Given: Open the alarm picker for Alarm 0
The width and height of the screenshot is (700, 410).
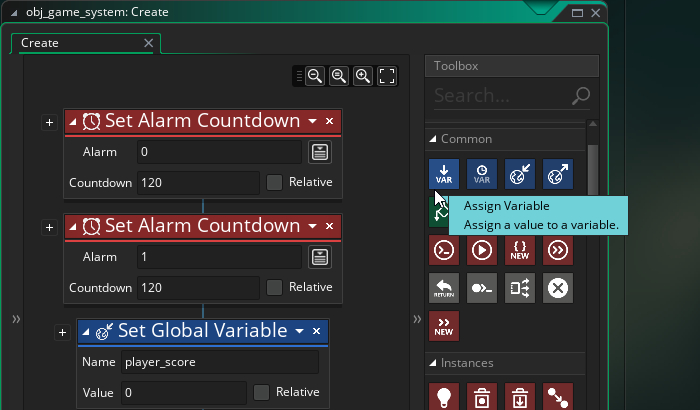Looking at the screenshot, I should (x=320, y=152).
